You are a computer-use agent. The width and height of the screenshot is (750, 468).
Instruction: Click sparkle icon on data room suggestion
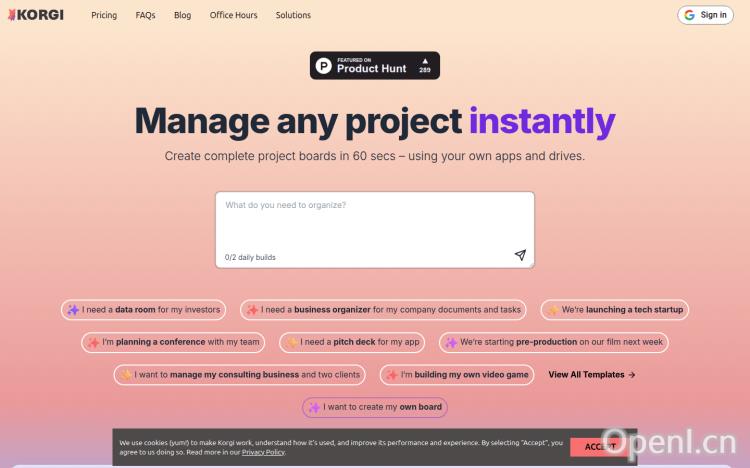[73, 310]
